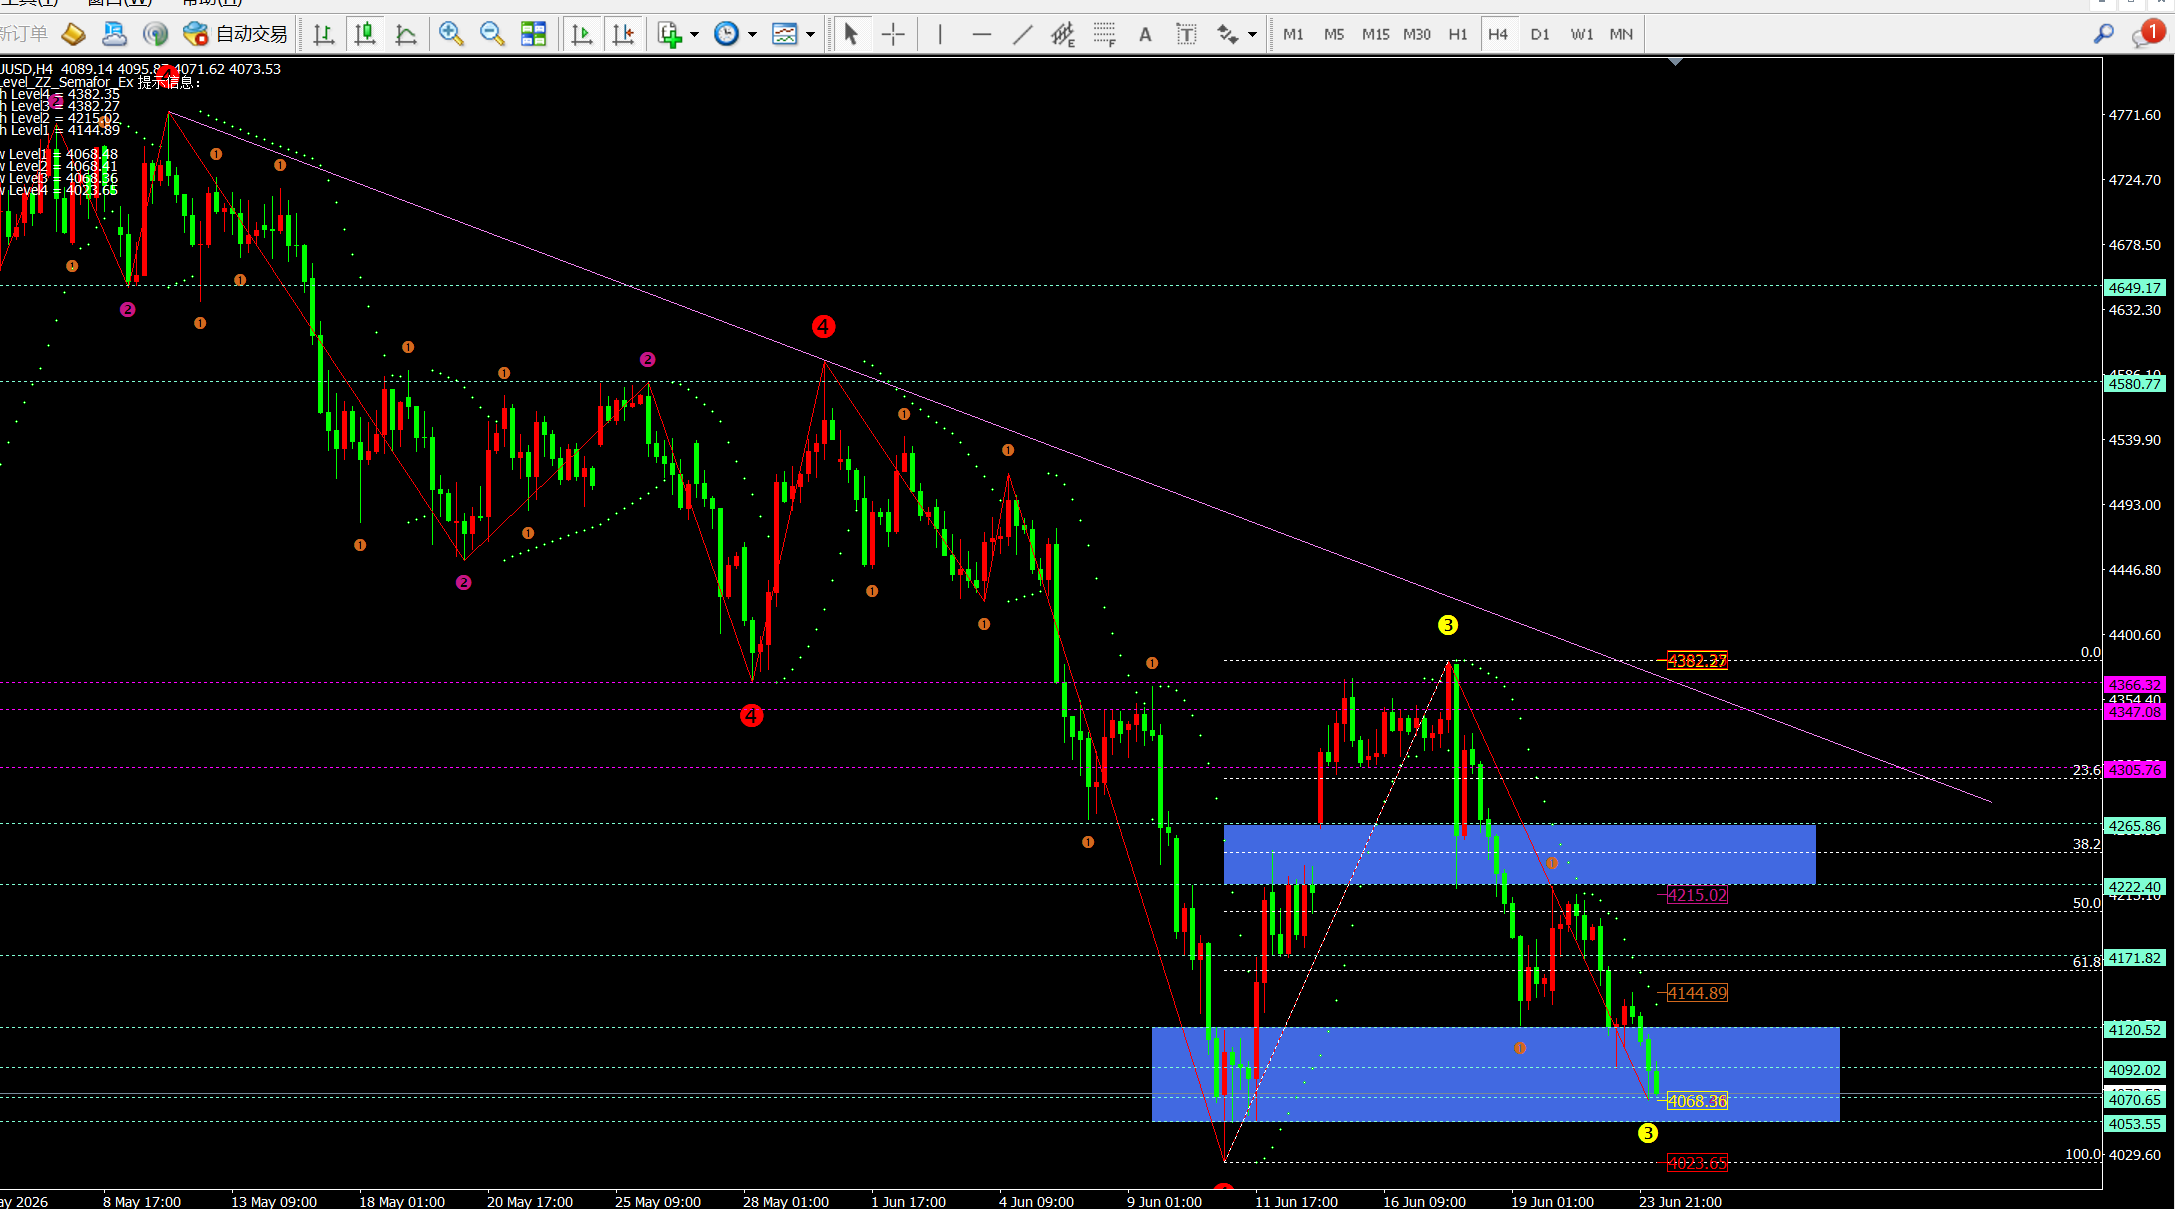Click the 4092.02 price axis label
The width and height of the screenshot is (2175, 1209).
pyautogui.click(x=2135, y=1070)
